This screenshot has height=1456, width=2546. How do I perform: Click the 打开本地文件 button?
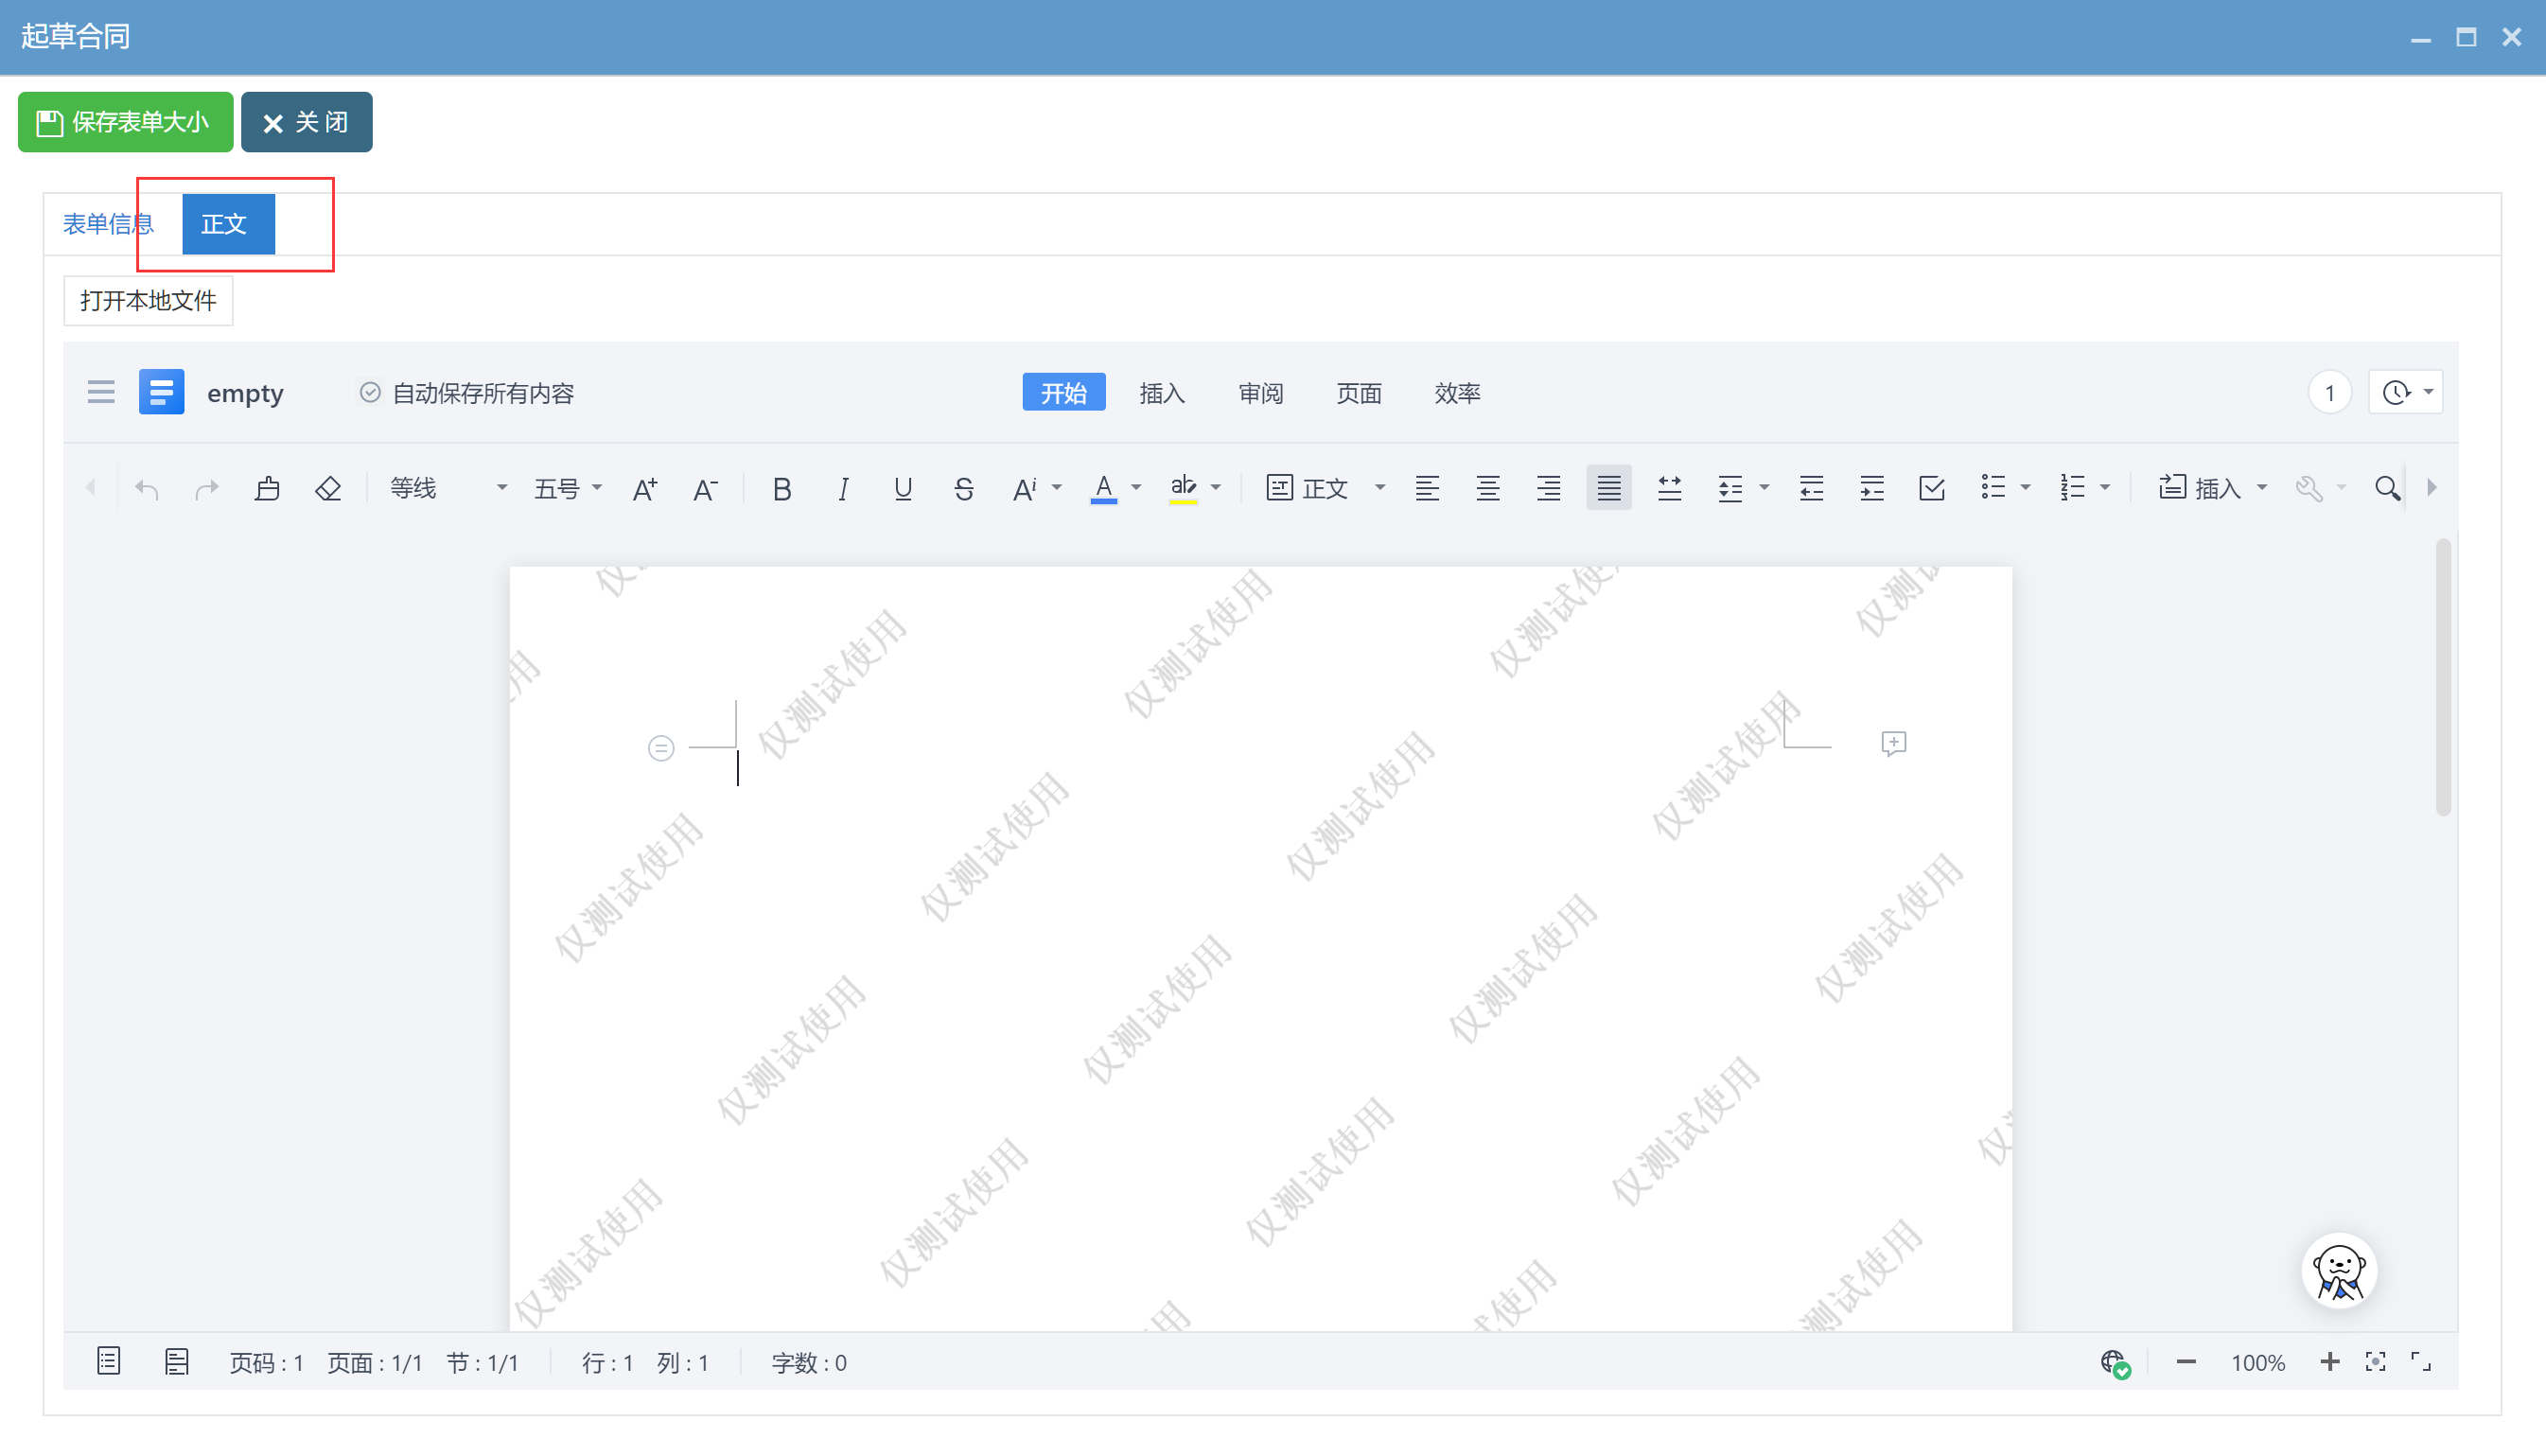[x=148, y=300]
